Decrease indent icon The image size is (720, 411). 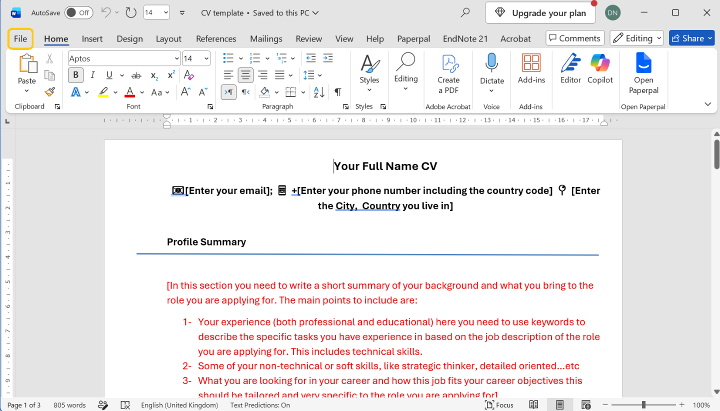[x=311, y=58]
